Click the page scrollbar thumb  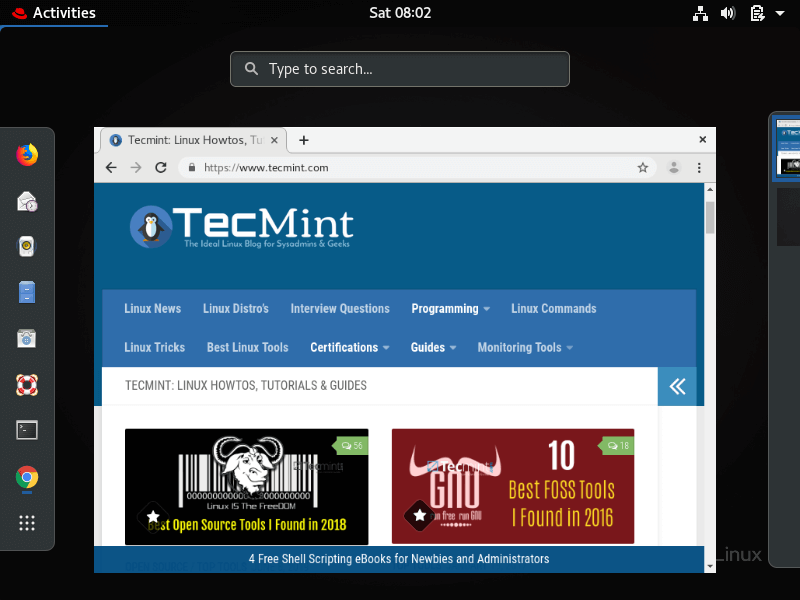pos(710,218)
